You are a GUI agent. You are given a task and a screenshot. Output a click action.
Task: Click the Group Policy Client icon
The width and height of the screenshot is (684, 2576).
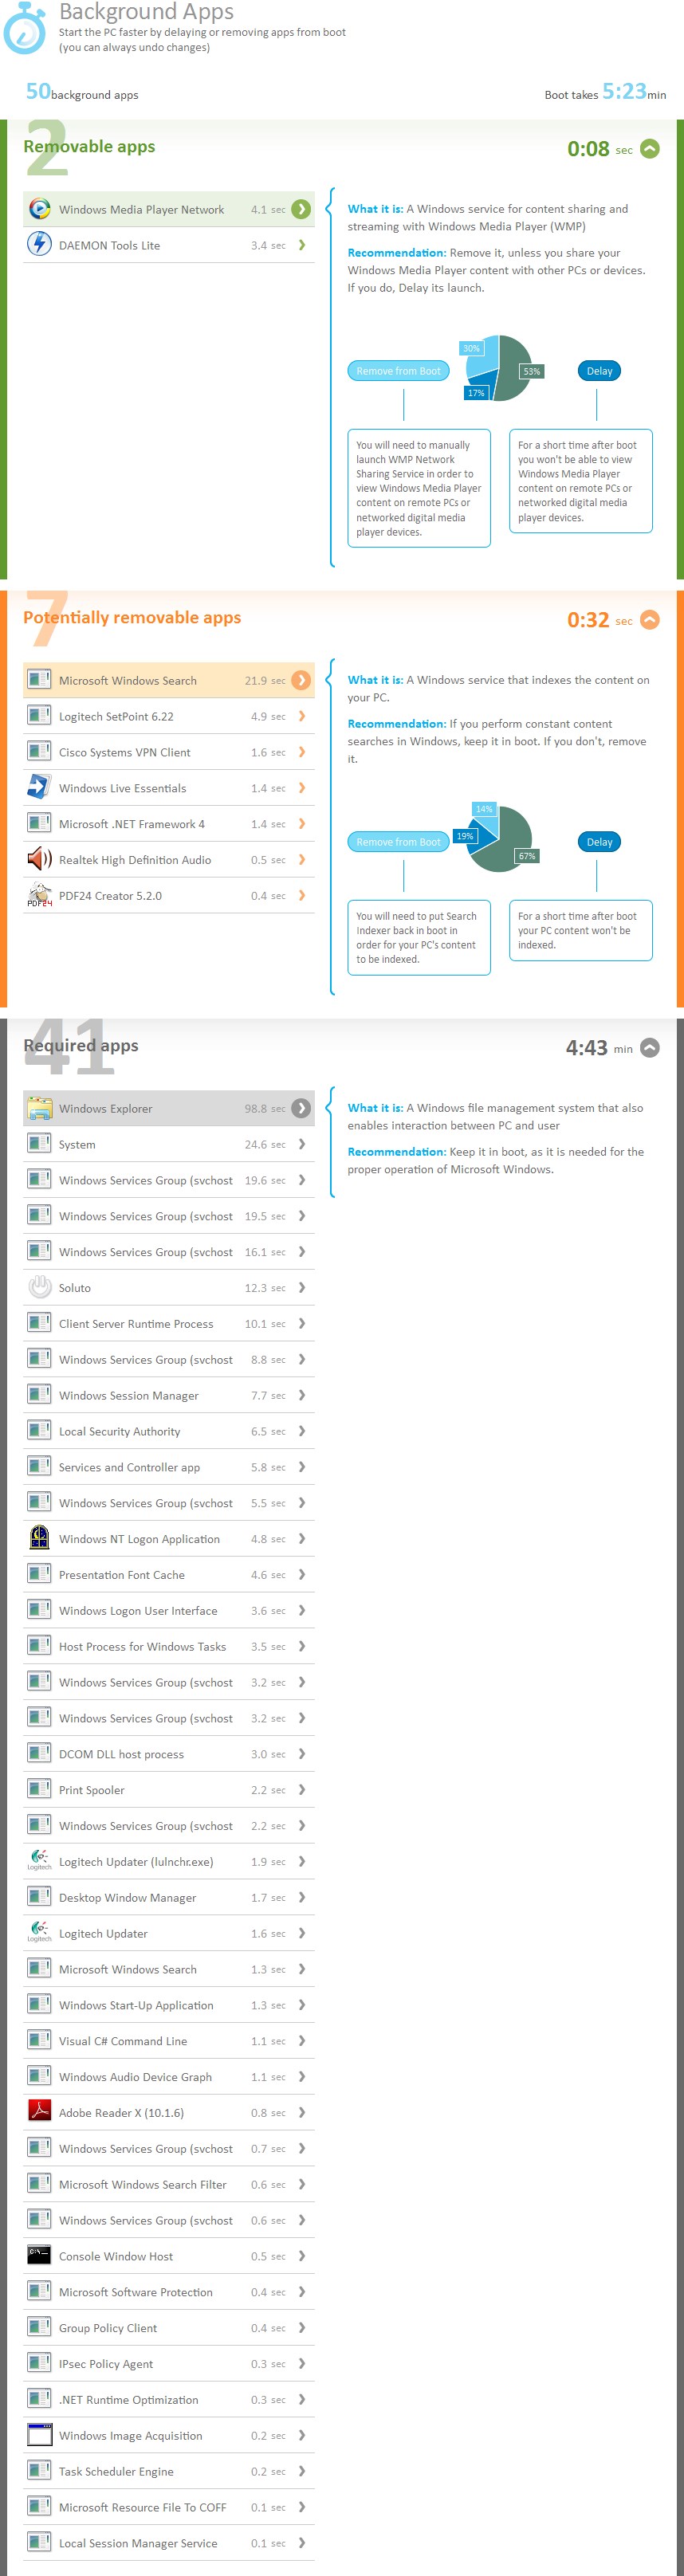tap(39, 2327)
